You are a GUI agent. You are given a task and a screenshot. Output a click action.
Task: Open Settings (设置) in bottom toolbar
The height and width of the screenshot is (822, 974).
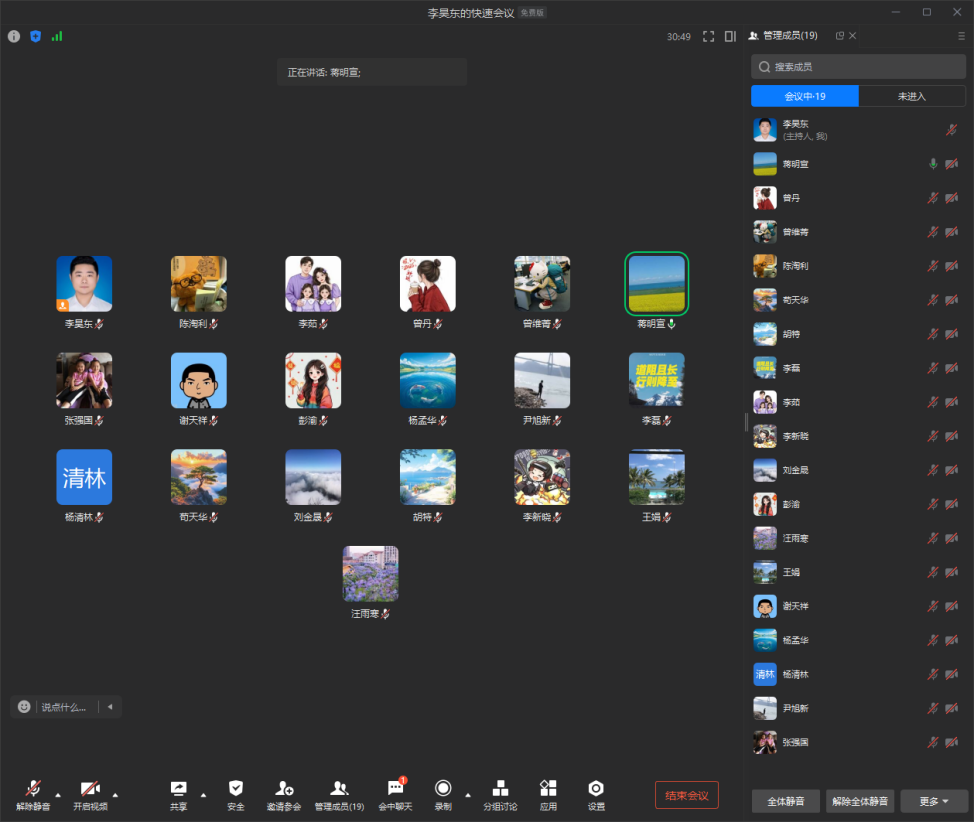coord(596,794)
